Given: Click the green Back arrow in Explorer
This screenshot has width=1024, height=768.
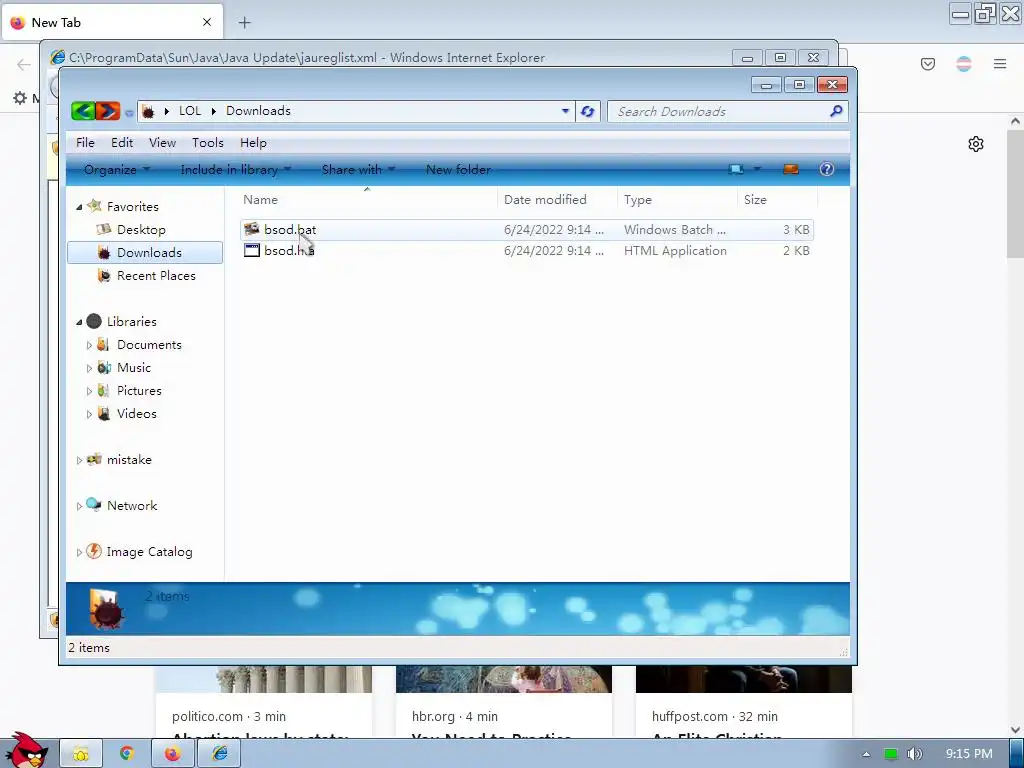Looking at the screenshot, I should tap(83, 111).
